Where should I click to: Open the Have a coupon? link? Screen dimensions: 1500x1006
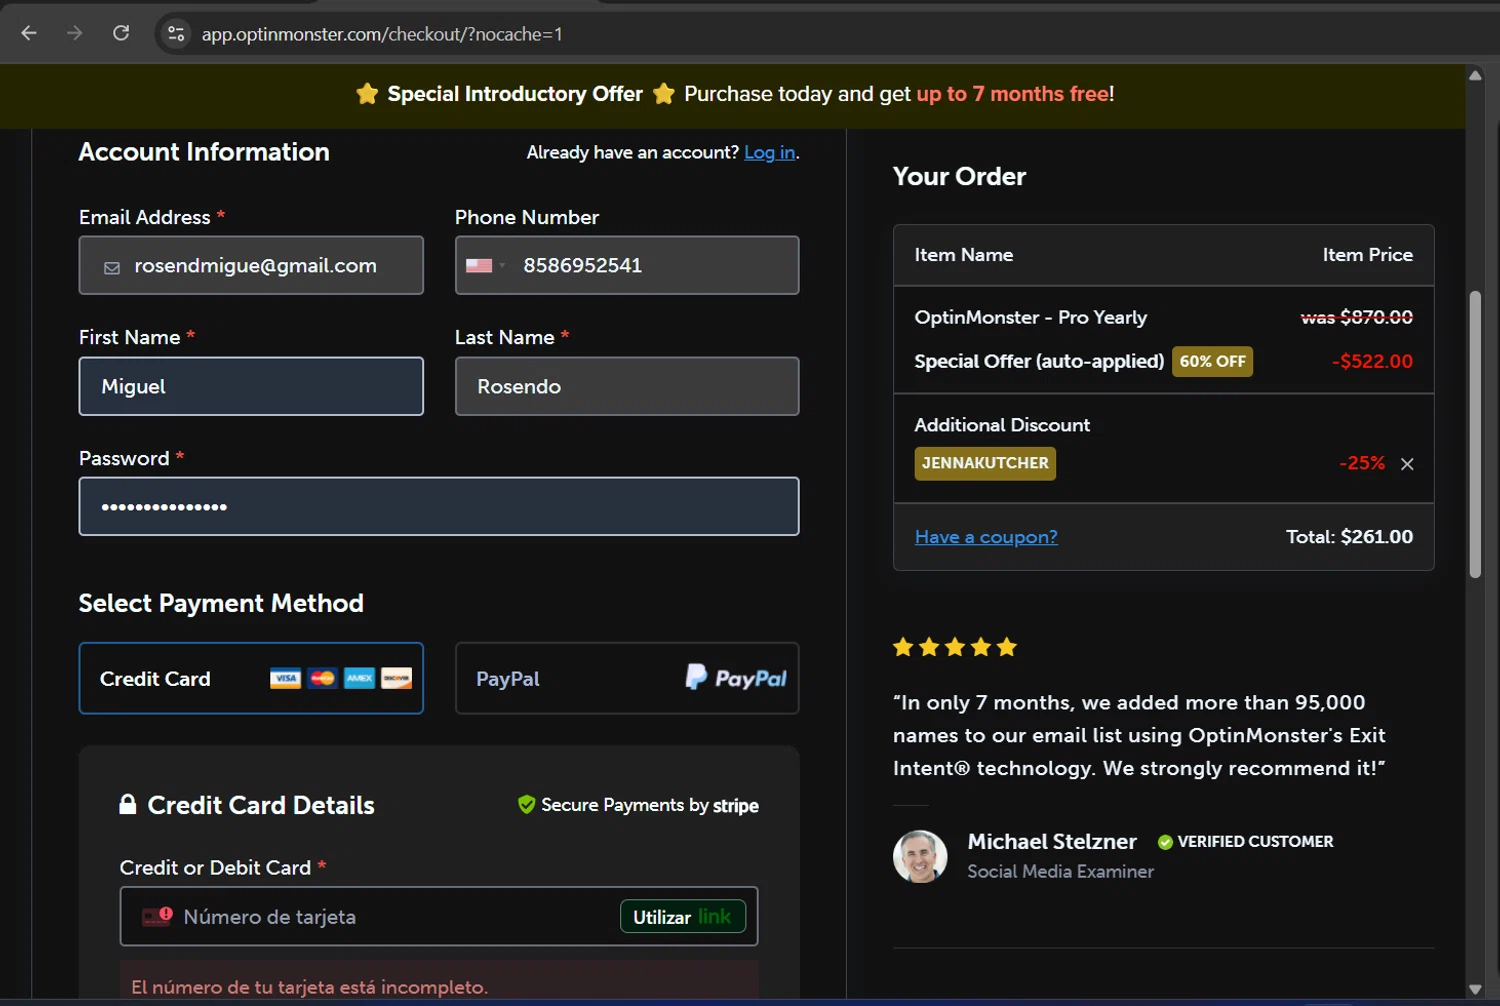pyautogui.click(x=986, y=537)
